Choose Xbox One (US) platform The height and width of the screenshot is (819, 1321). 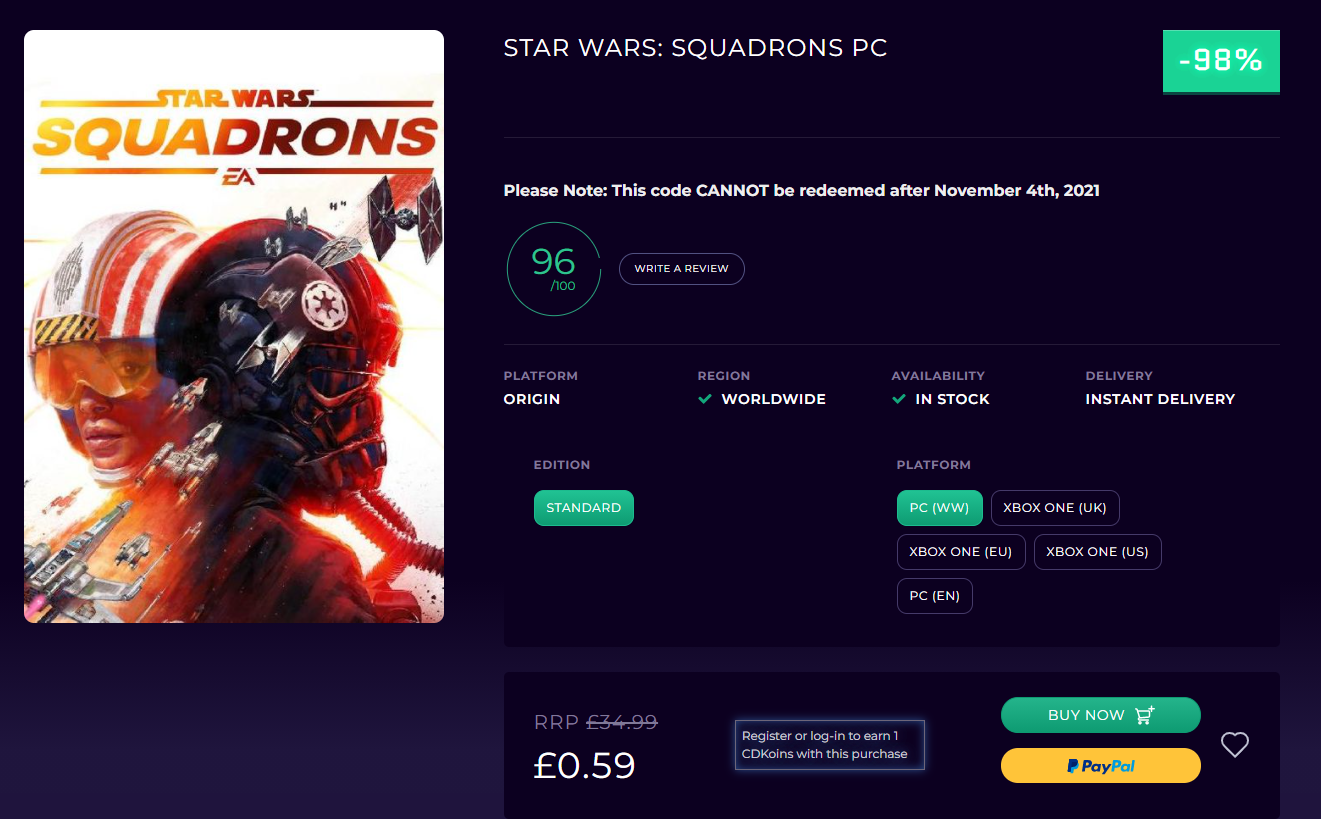(x=1097, y=552)
